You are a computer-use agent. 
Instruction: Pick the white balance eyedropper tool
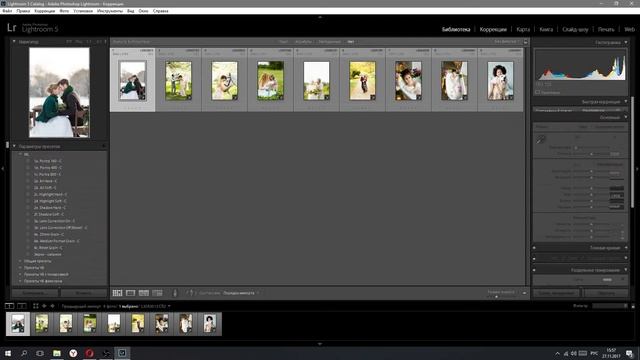click(x=541, y=140)
